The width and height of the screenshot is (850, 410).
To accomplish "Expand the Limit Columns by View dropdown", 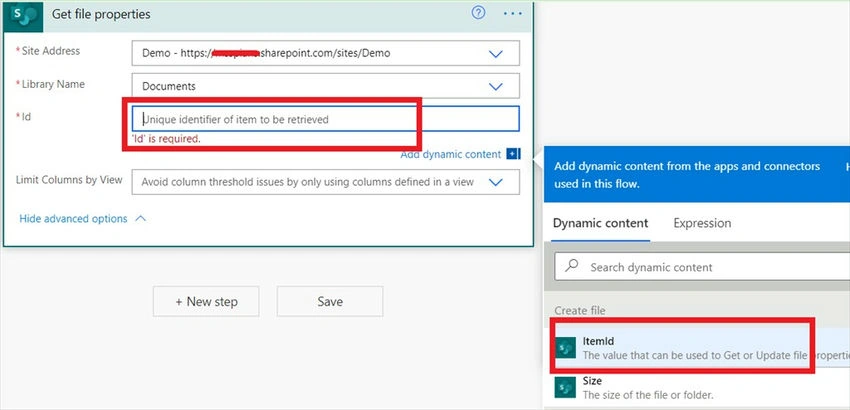I will [495, 182].
